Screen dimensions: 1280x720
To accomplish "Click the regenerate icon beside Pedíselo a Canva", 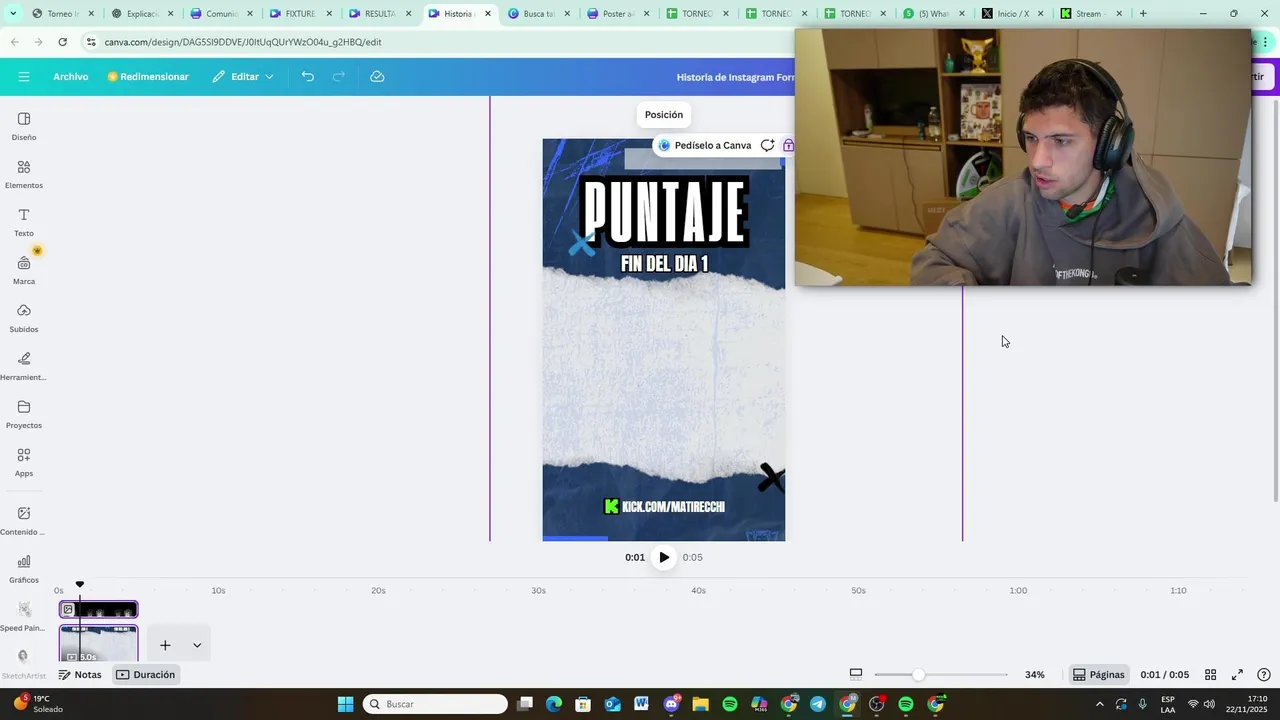I will coord(767,145).
